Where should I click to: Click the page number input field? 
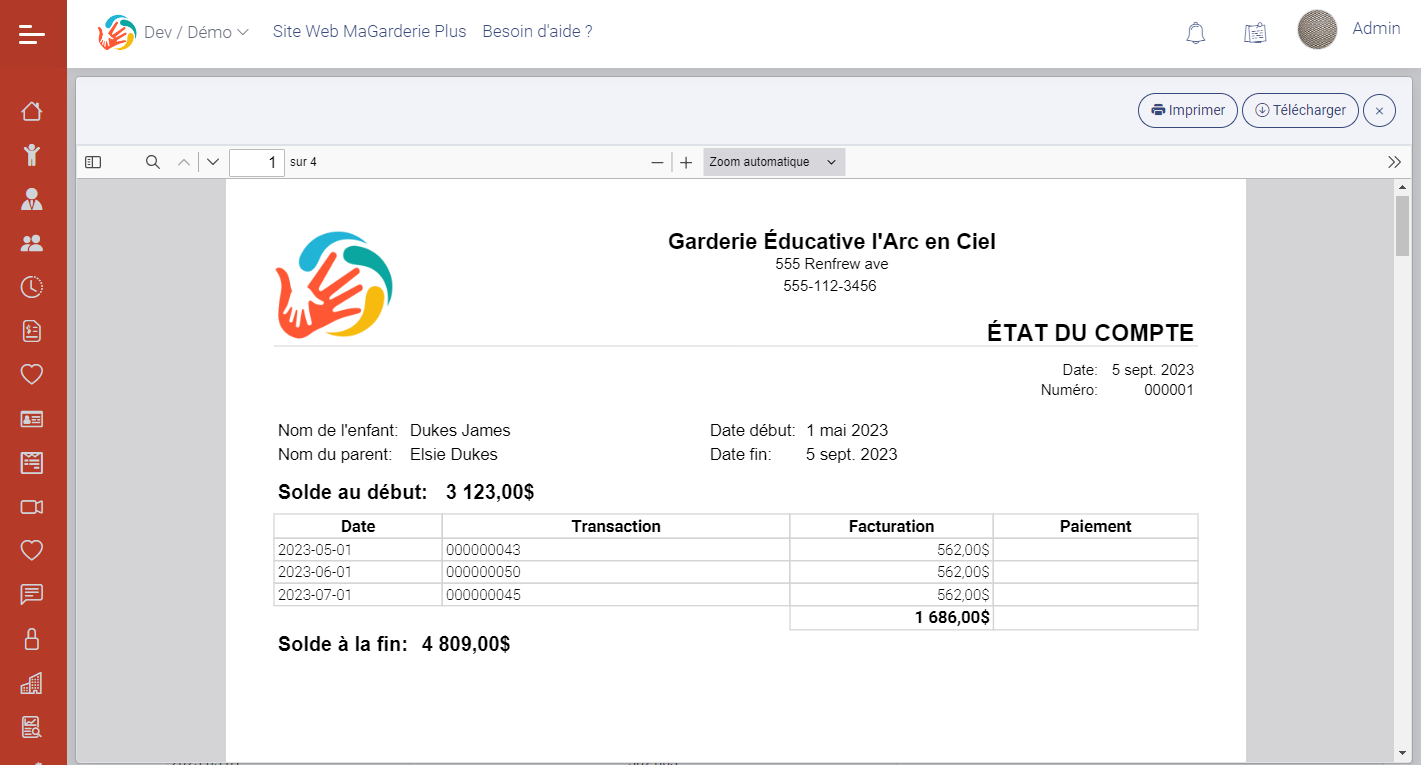point(256,162)
